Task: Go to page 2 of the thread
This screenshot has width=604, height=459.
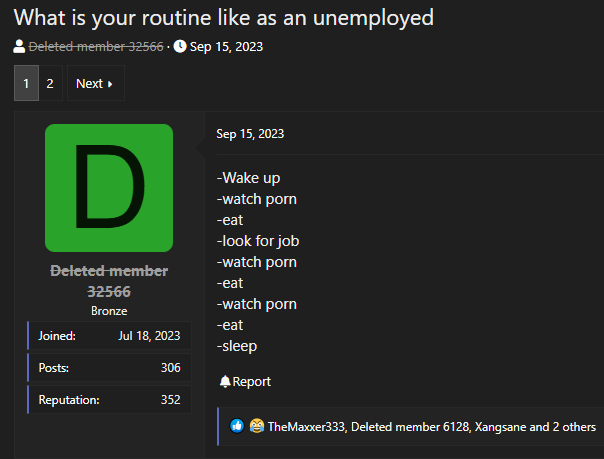Action: pyautogui.click(x=50, y=83)
